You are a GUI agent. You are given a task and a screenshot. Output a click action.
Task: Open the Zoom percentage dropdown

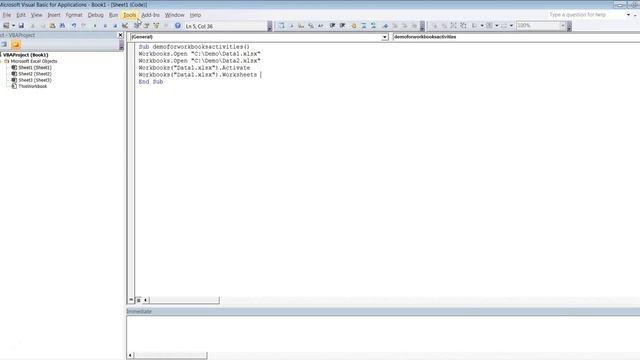562,26
